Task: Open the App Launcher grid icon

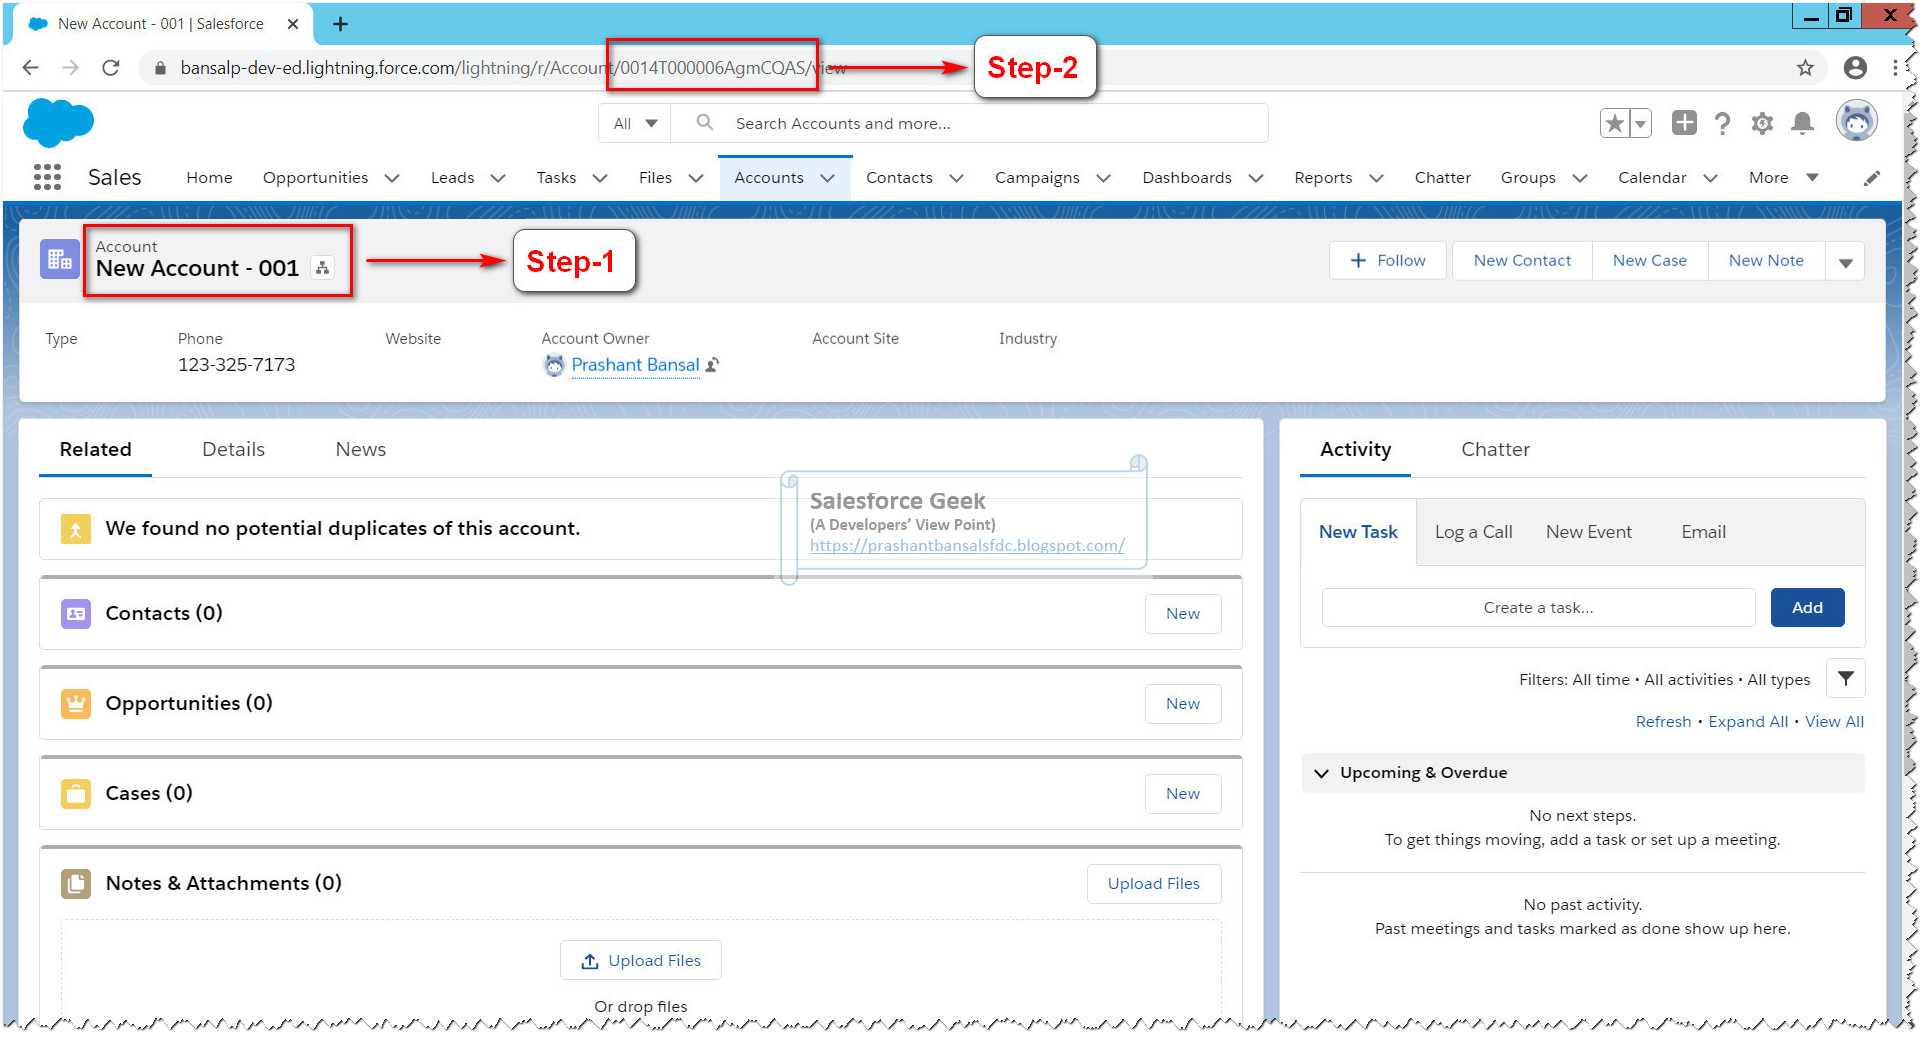Action: click(47, 177)
